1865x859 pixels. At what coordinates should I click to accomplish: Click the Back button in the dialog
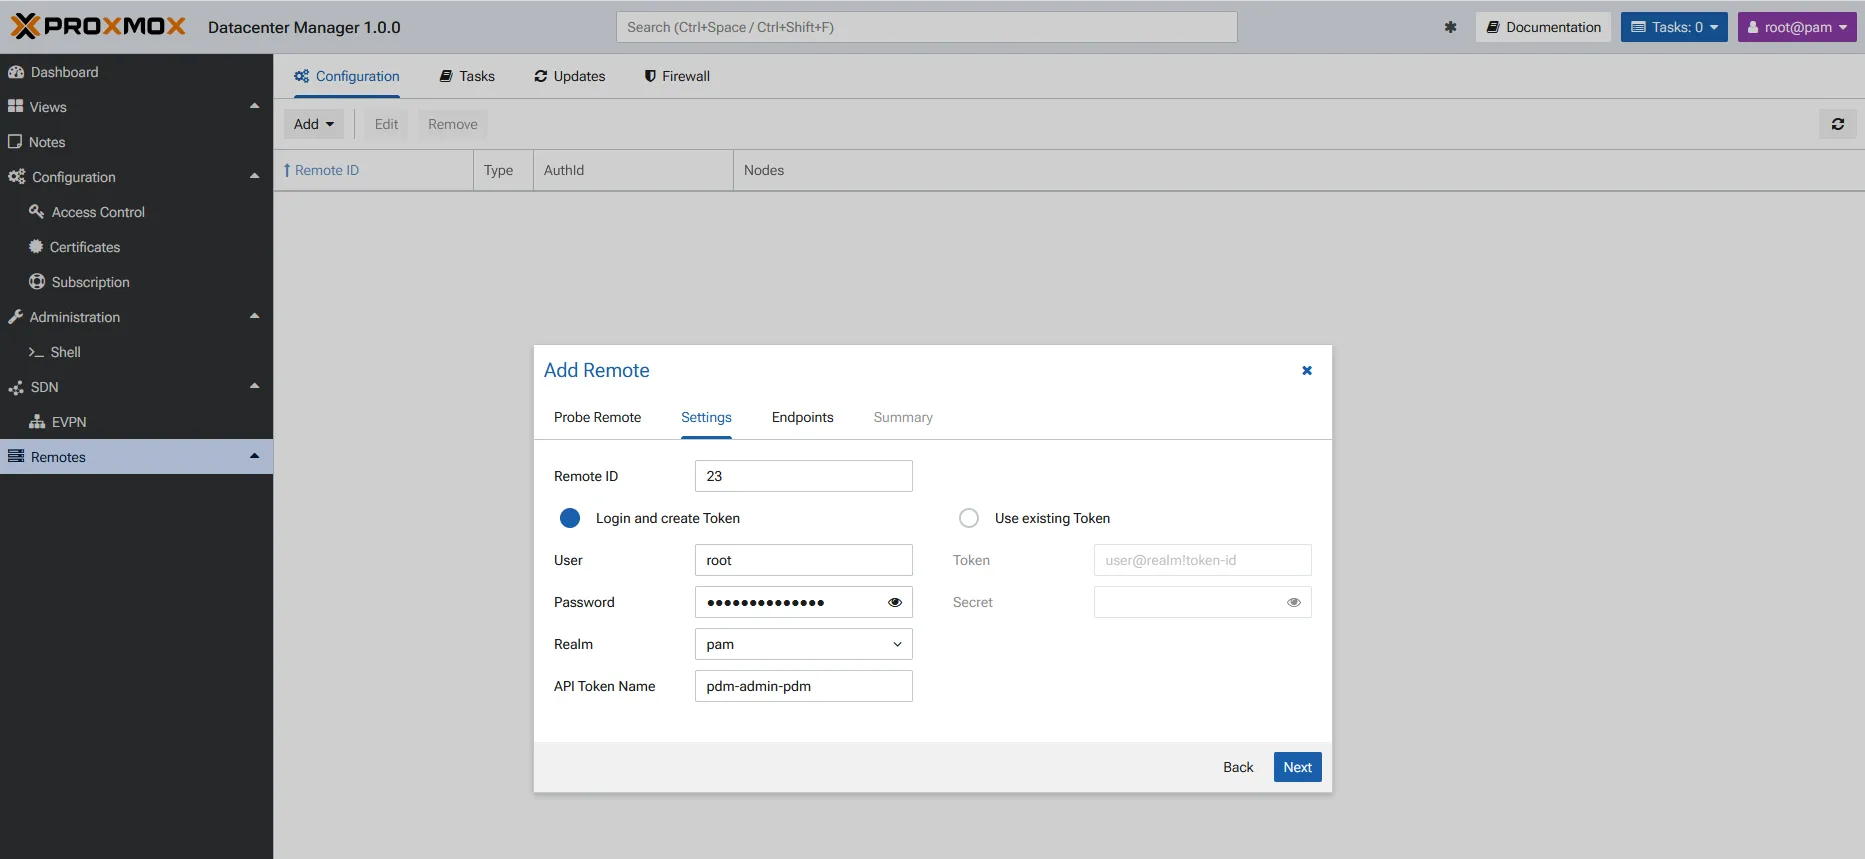point(1237,767)
